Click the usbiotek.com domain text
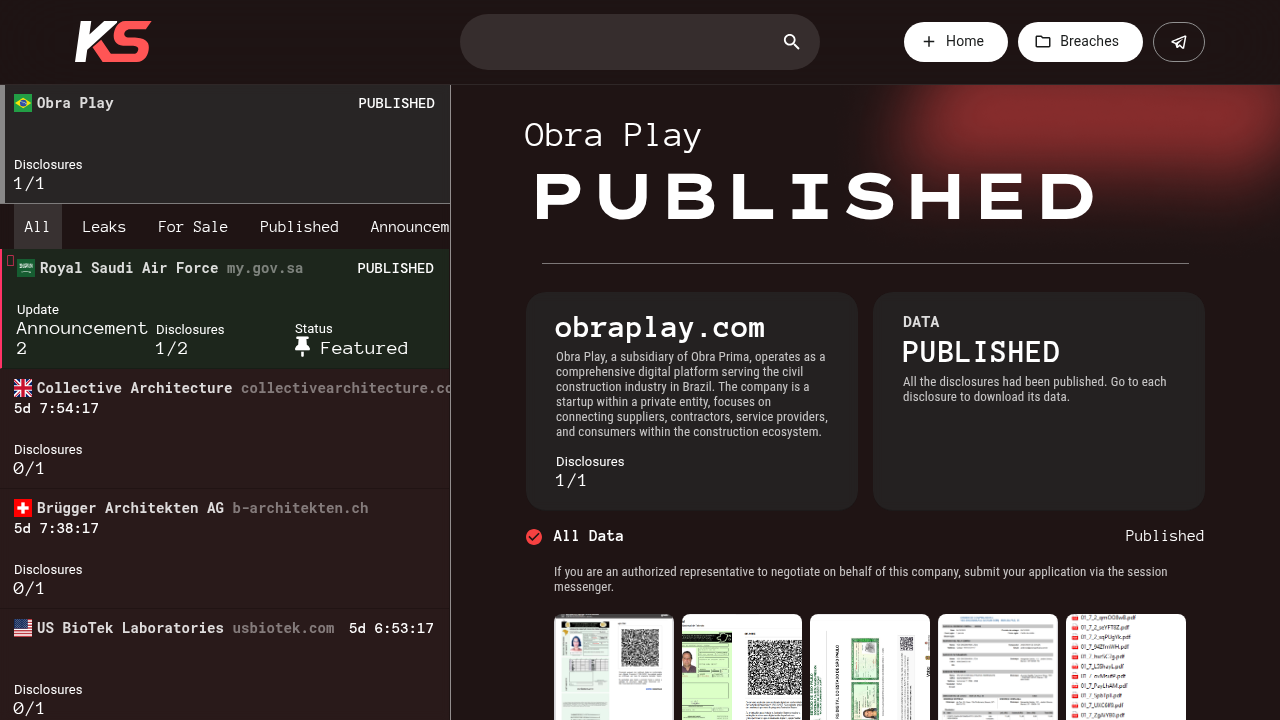Viewport: 1280px width, 720px height. coord(283,628)
